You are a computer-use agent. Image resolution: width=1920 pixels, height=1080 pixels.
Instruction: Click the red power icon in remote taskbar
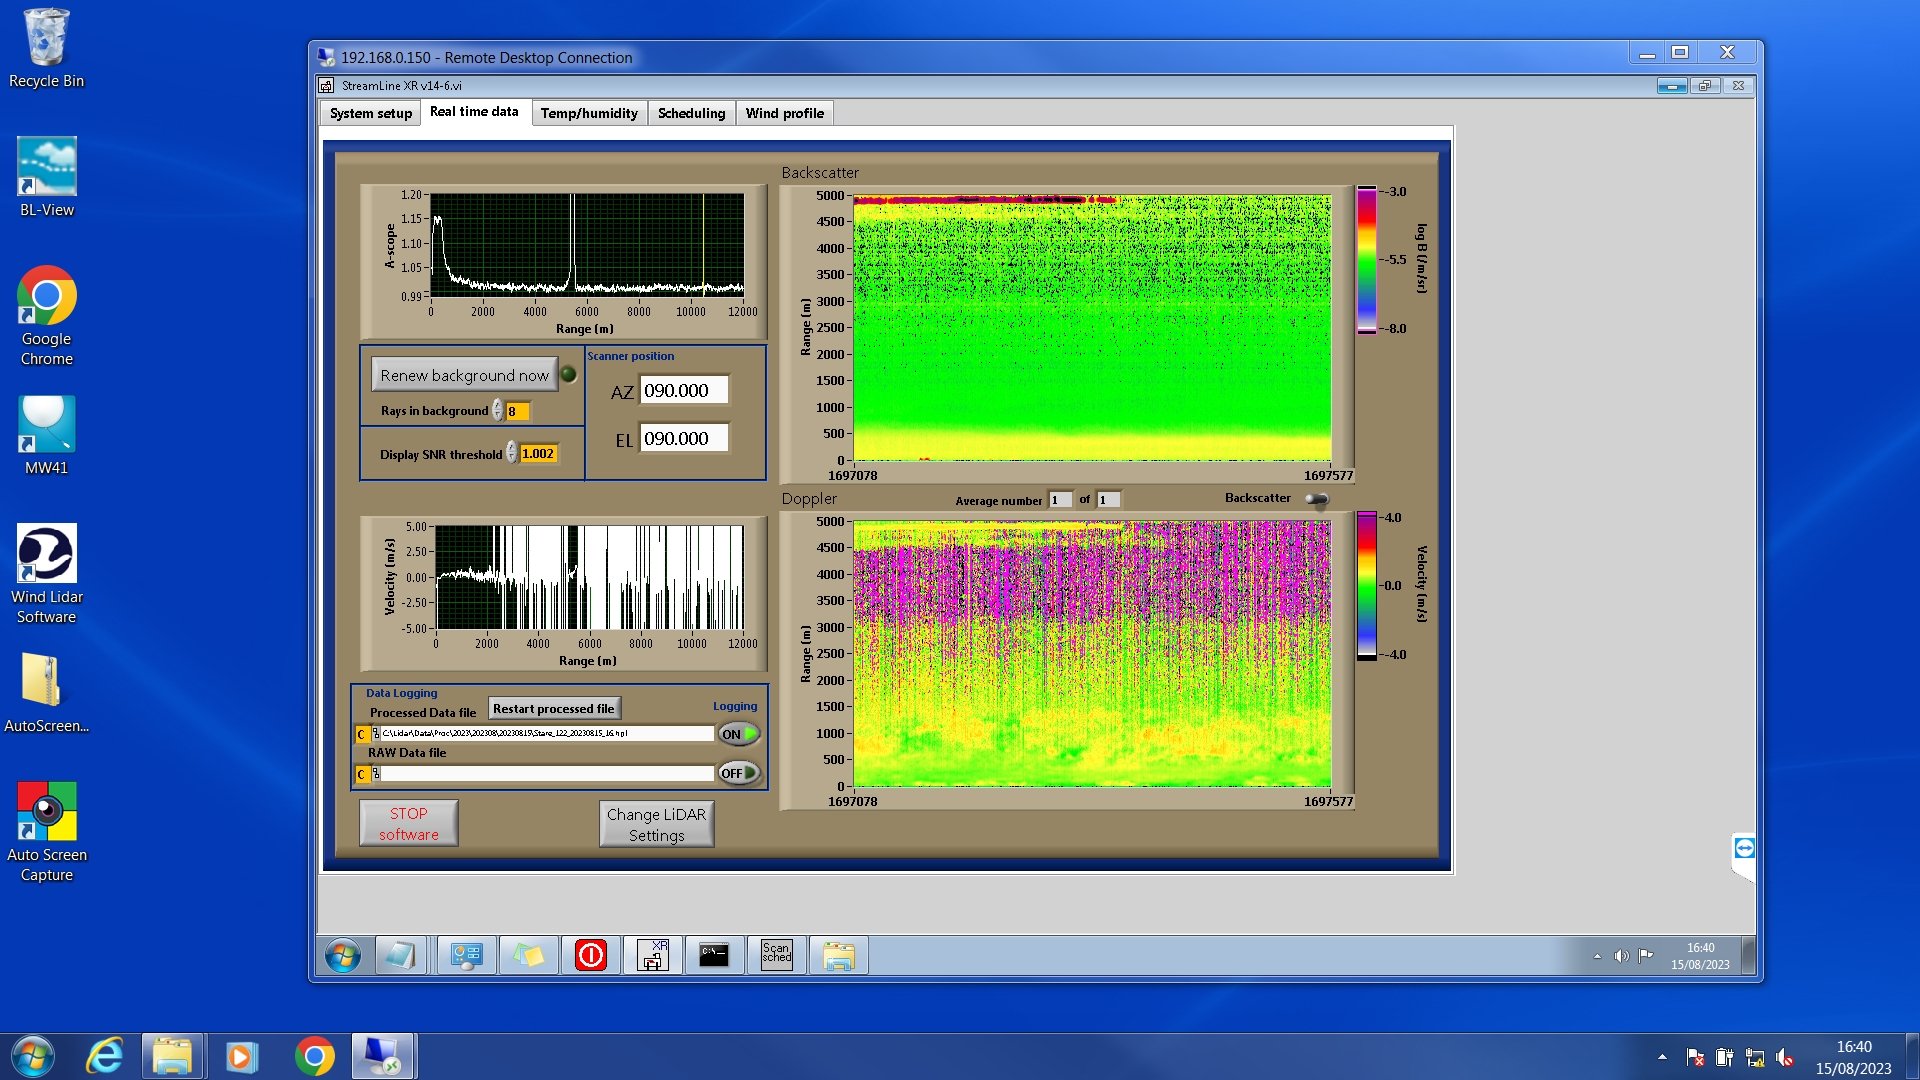point(591,955)
